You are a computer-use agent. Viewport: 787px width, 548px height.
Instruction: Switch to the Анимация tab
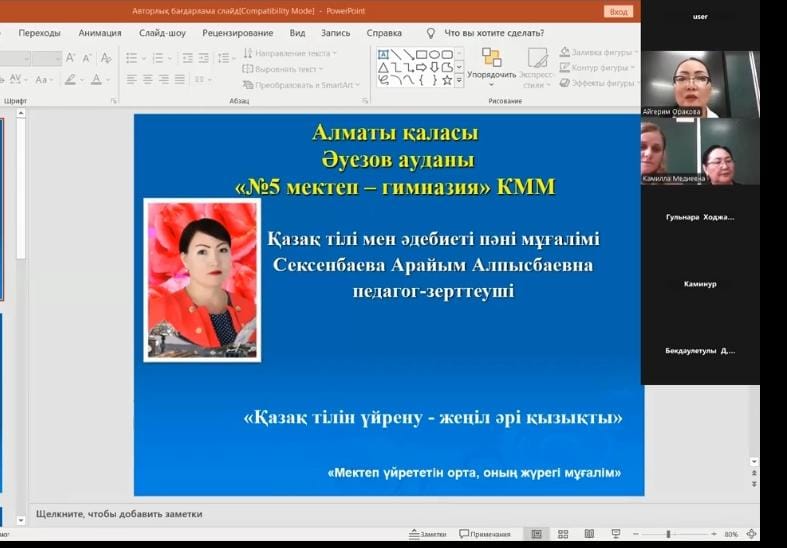[99, 33]
